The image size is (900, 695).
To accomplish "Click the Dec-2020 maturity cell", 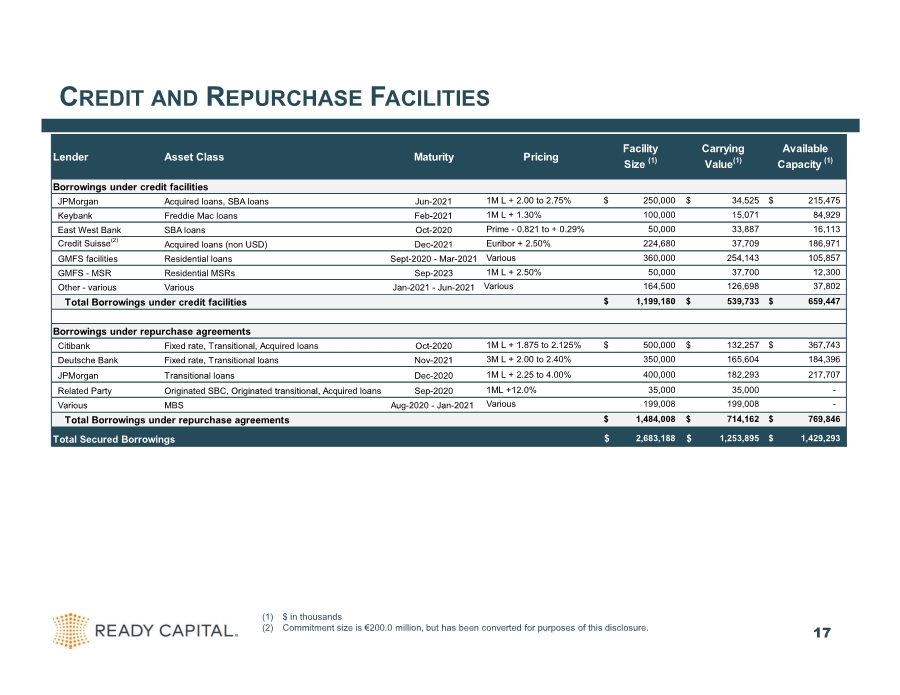I will (433, 376).
